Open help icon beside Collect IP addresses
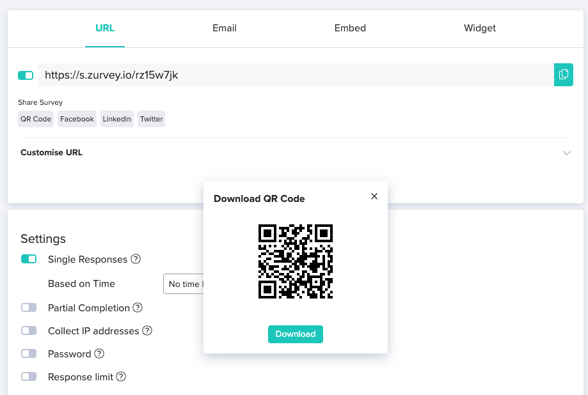 147,330
